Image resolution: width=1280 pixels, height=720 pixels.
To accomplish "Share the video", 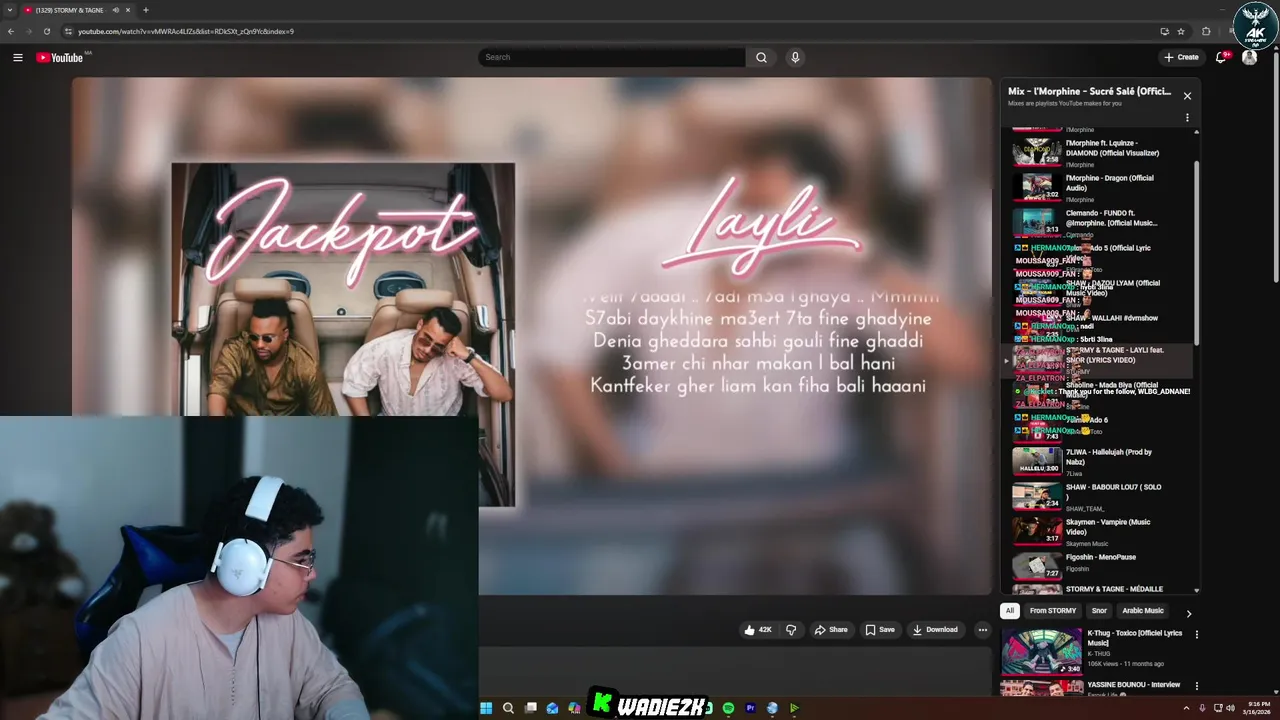I will click(831, 630).
